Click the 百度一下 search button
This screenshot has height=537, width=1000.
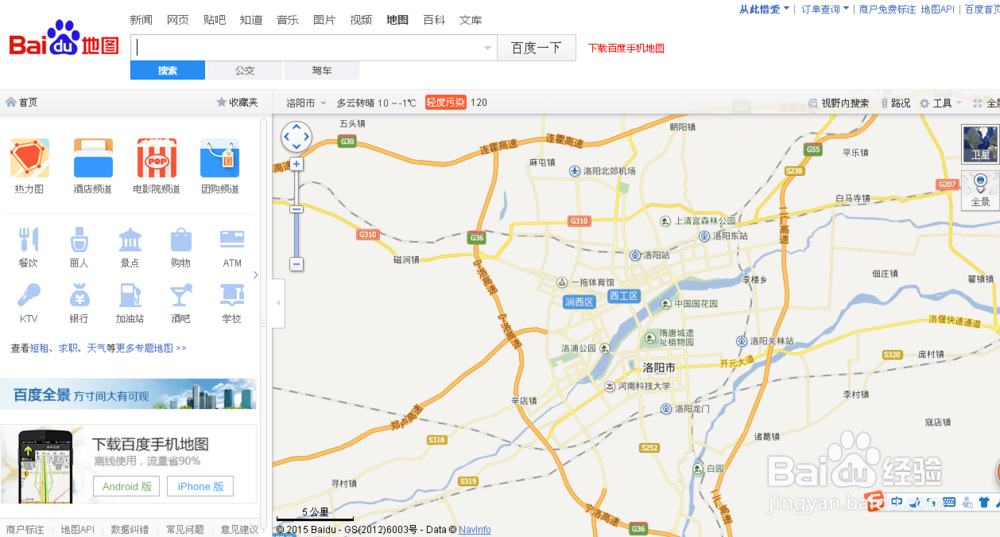pyautogui.click(x=536, y=48)
